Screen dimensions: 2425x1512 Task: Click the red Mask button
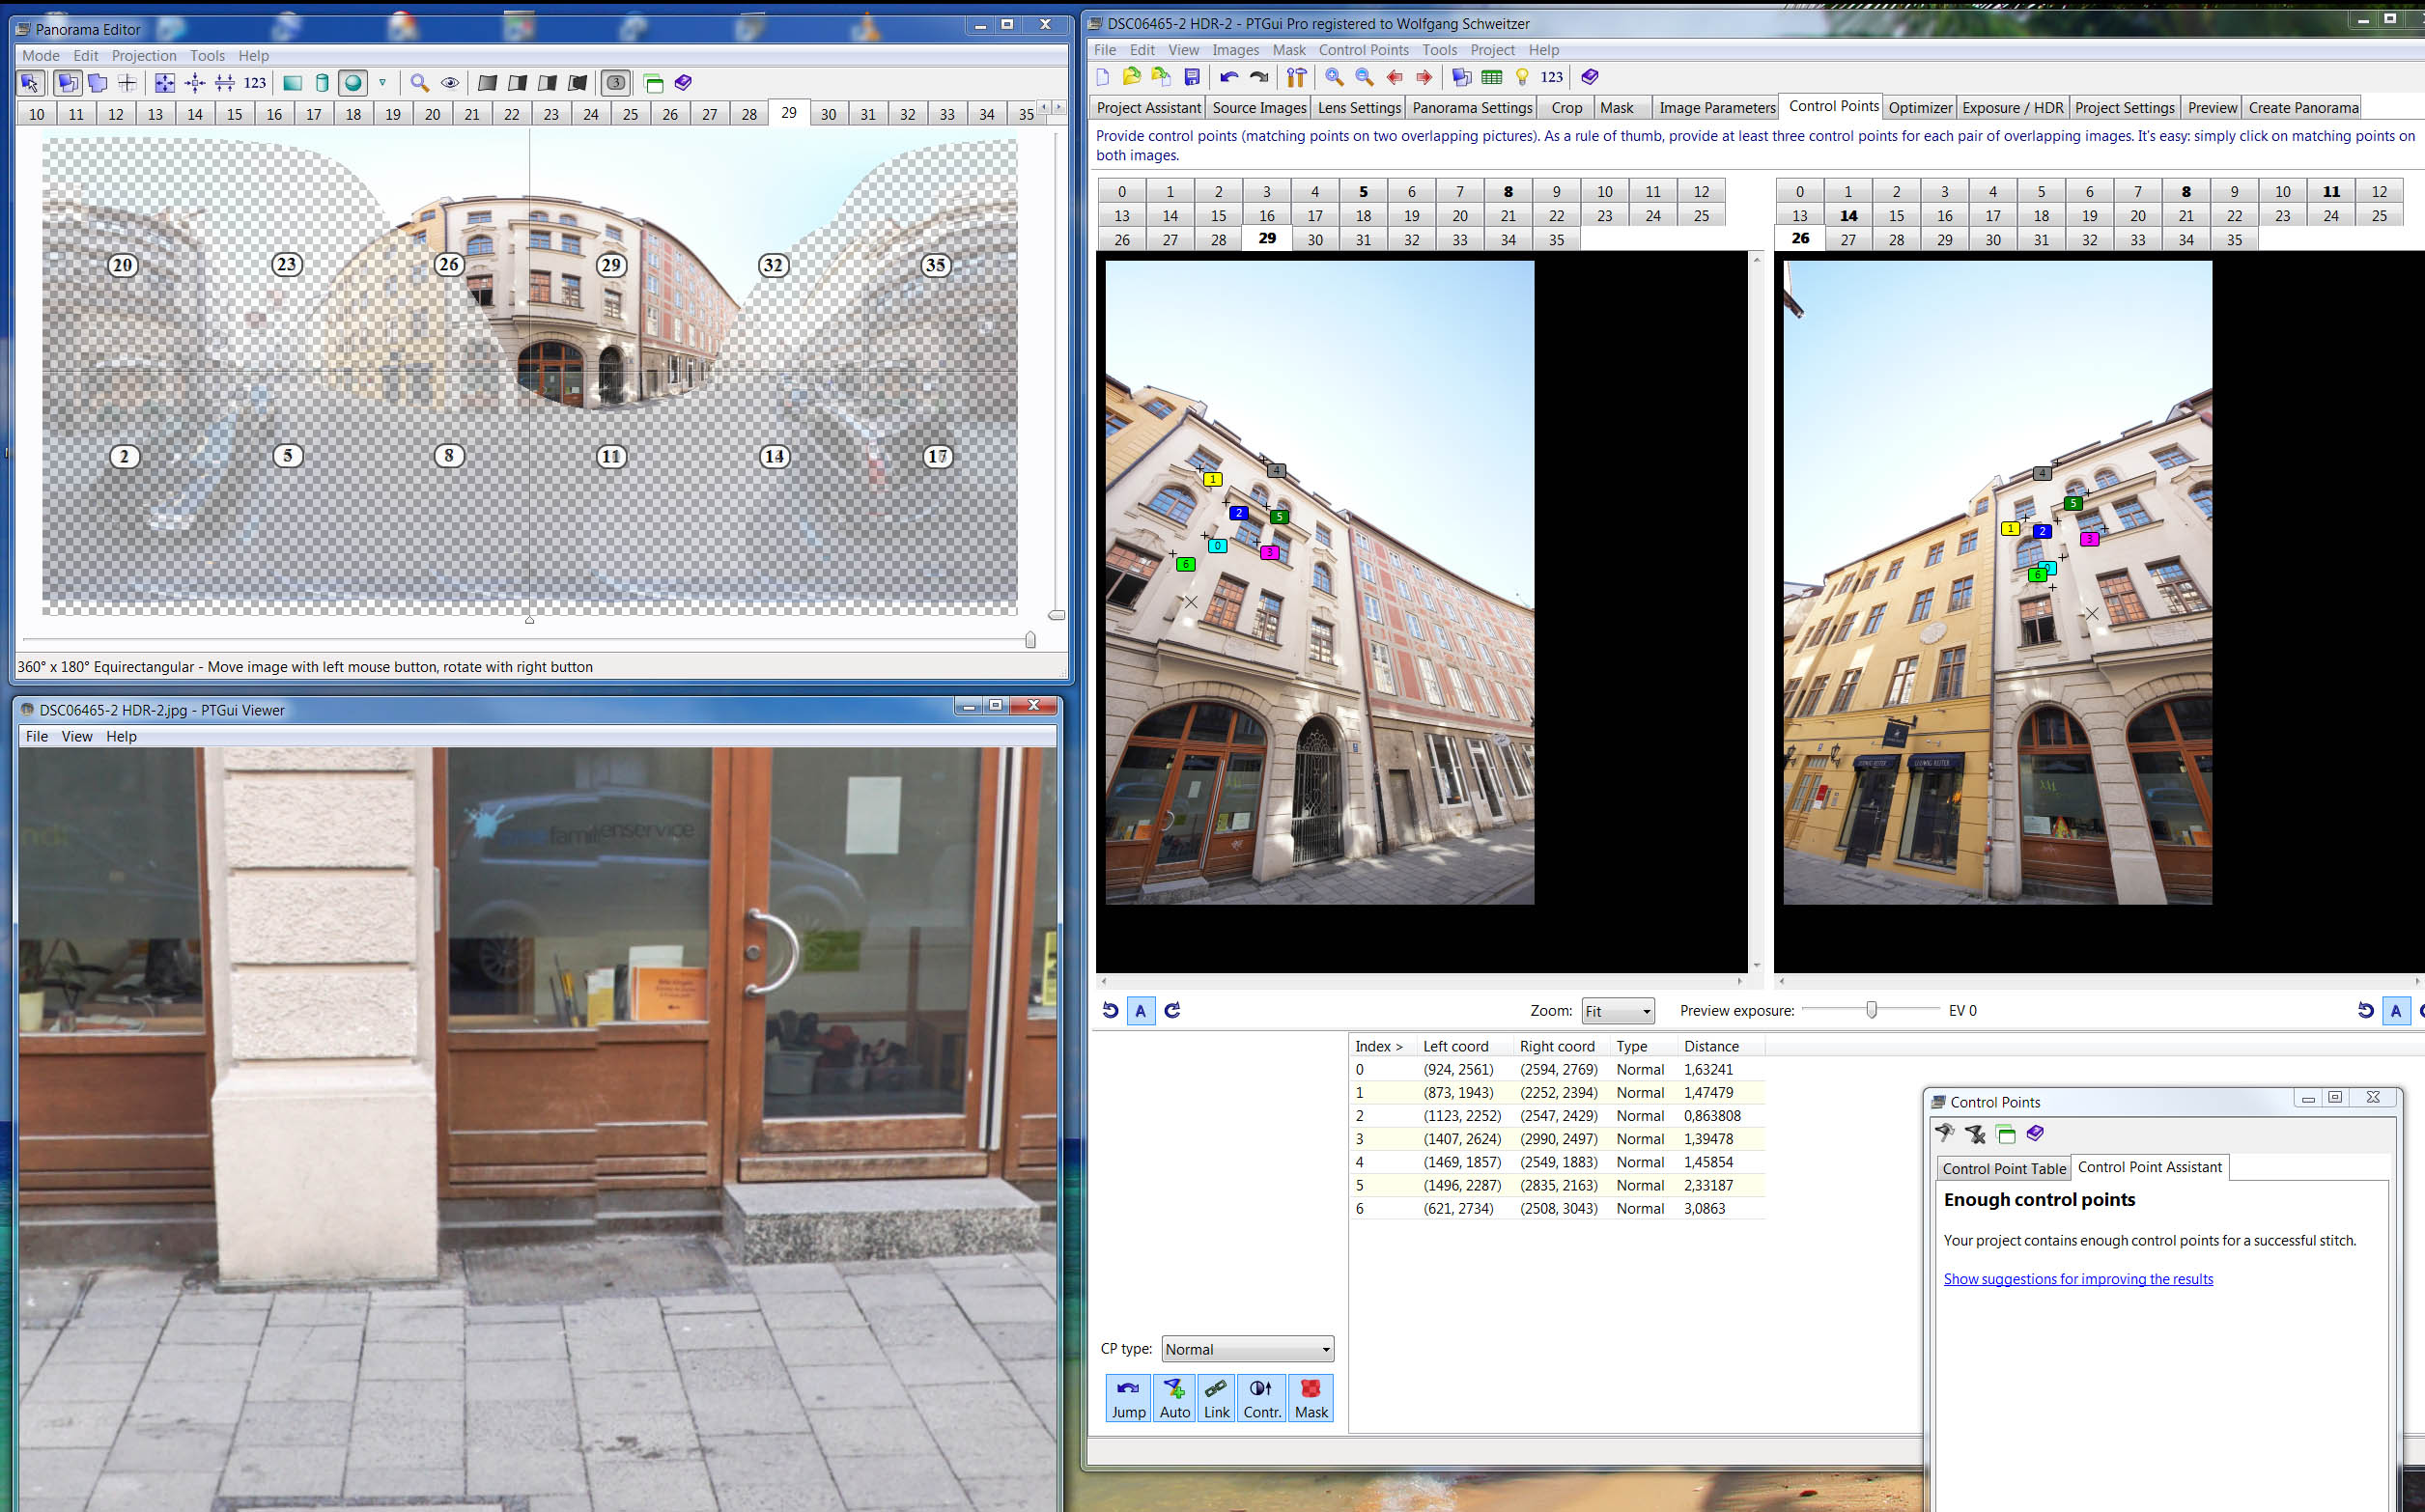[x=1310, y=1397]
